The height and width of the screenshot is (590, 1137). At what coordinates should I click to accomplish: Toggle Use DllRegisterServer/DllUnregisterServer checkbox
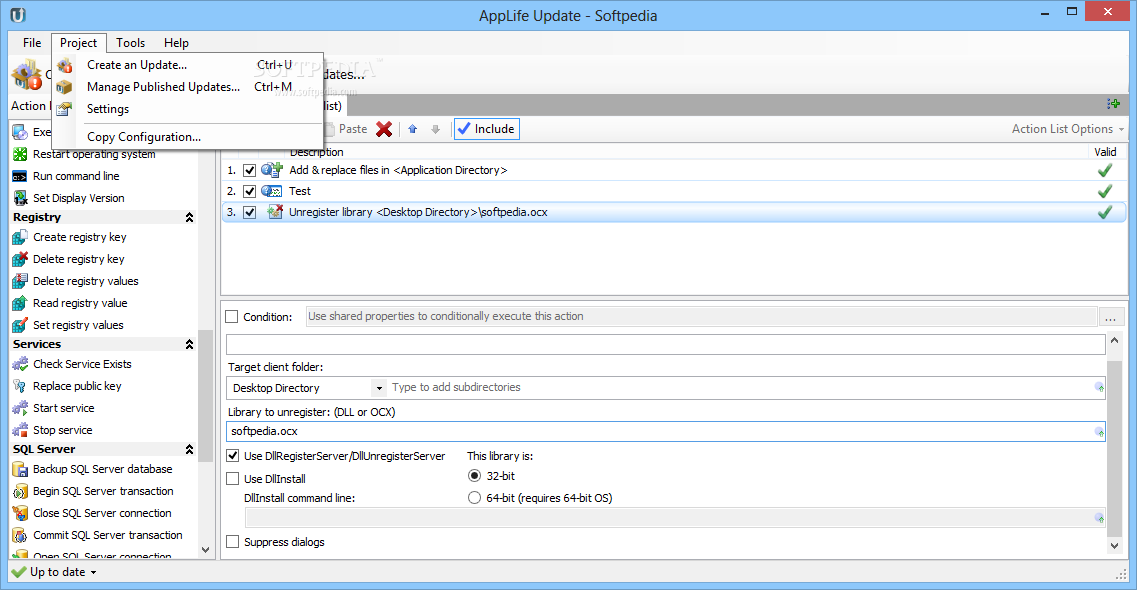[x=233, y=456]
